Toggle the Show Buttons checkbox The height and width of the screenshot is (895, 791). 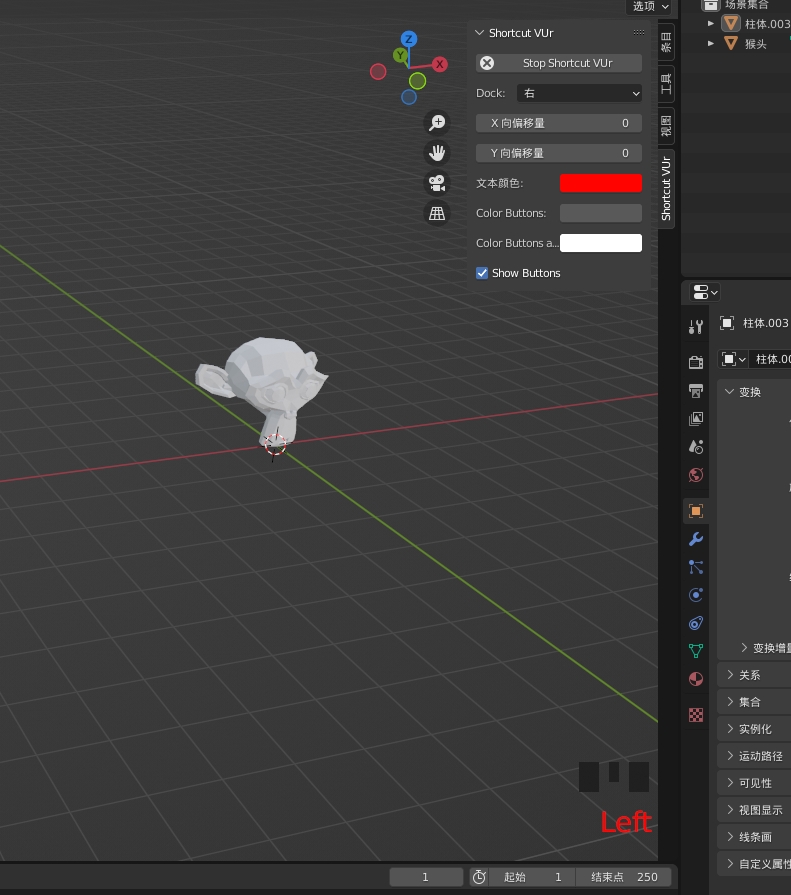click(482, 273)
